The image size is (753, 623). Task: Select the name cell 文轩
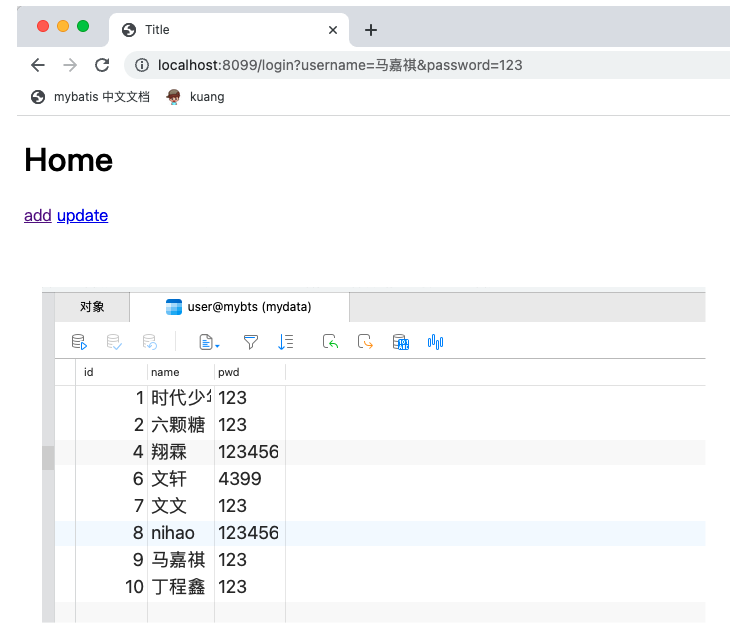[181, 479]
